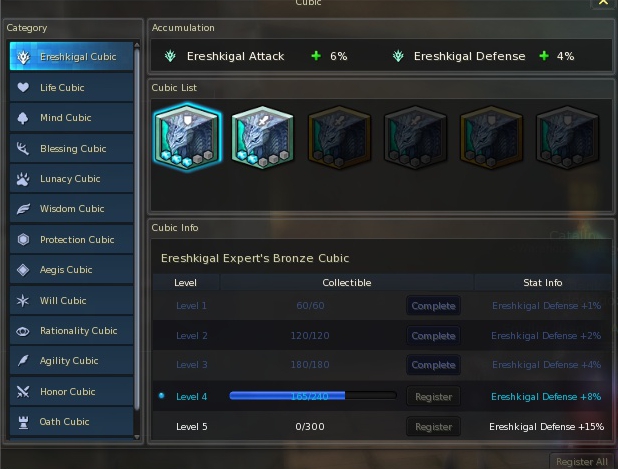Click the scroll up arrow of category list

point(137,45)
